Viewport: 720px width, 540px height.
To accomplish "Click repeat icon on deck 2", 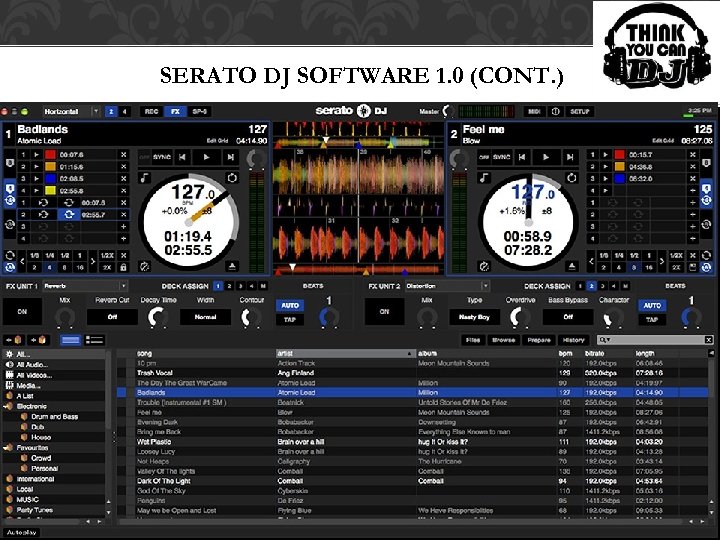I will tap(572, 178).
